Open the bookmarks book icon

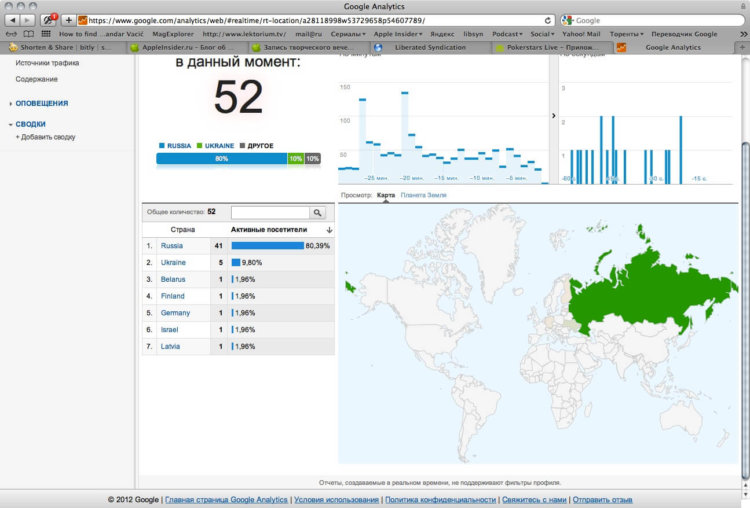(x=29, y=34)
